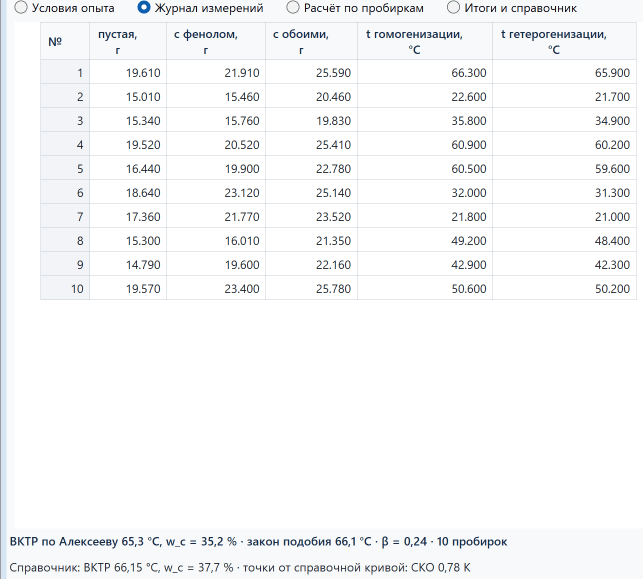Click the cell with value 19.830
This screenshot has height=579, width=643.
pos(311,121)
